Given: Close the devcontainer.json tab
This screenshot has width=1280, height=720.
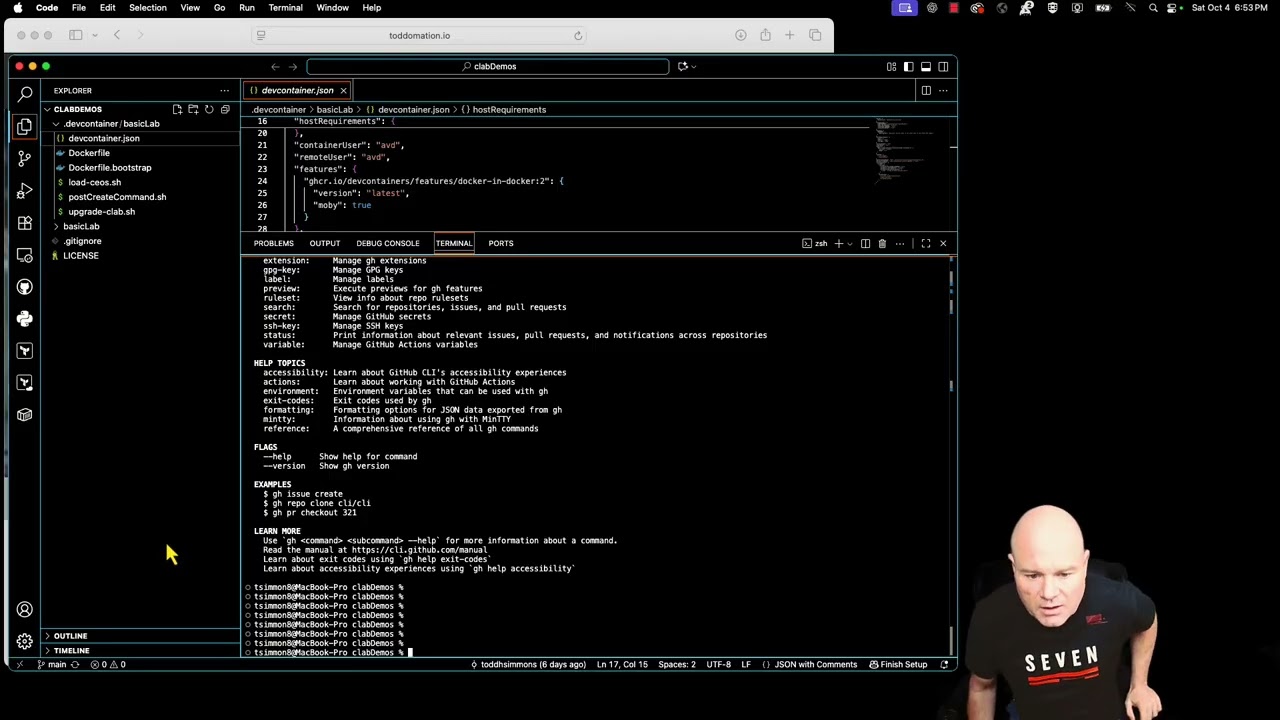Looking at the screenshot, I should click(x=343, y=90).
